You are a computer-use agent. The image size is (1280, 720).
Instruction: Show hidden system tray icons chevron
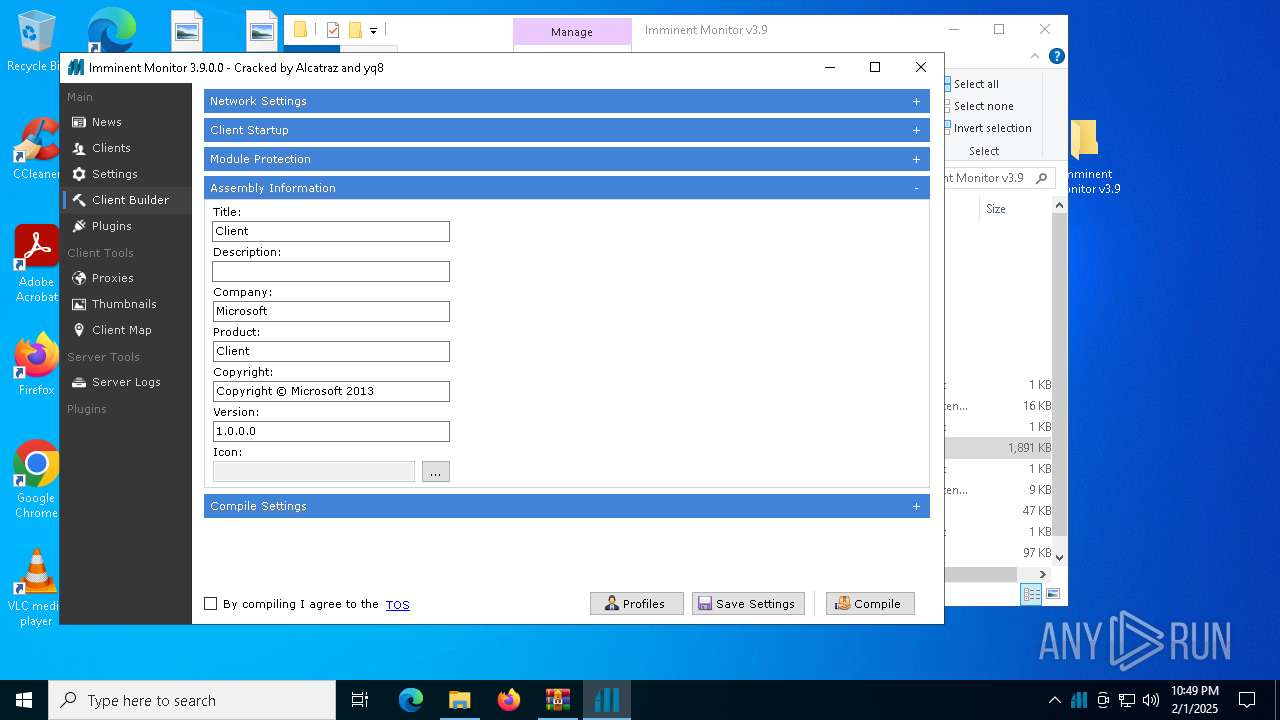click(1054, 700)
